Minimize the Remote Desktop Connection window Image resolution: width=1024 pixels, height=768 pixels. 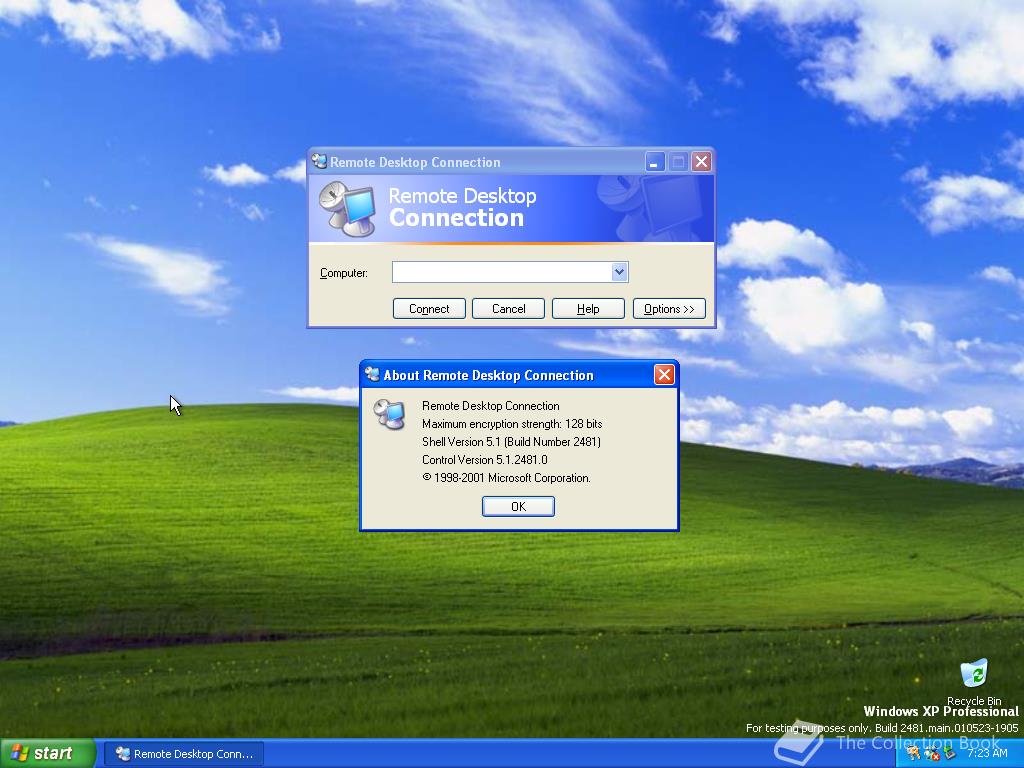pyautogui.click(x=654, y=161)
